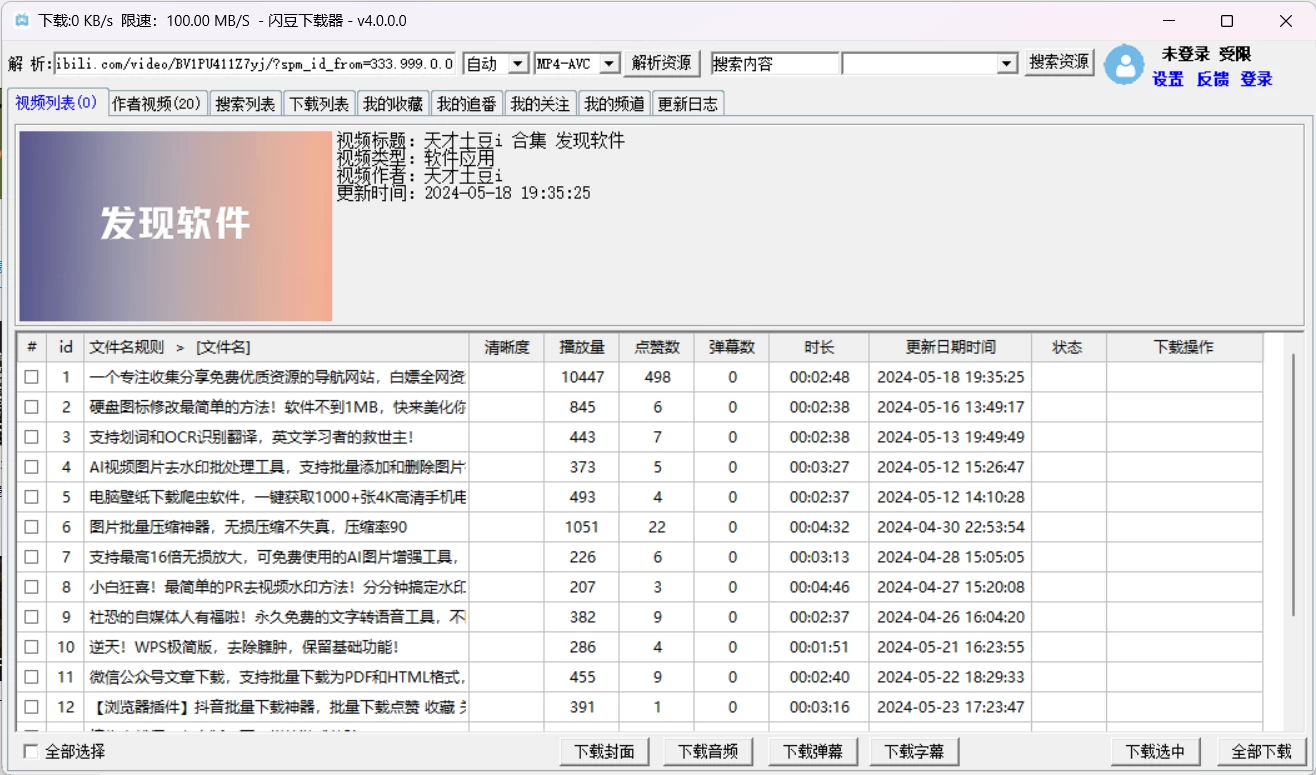1316x775 pixels.
Task: Click the 播放量 column header
Action: 582,347
